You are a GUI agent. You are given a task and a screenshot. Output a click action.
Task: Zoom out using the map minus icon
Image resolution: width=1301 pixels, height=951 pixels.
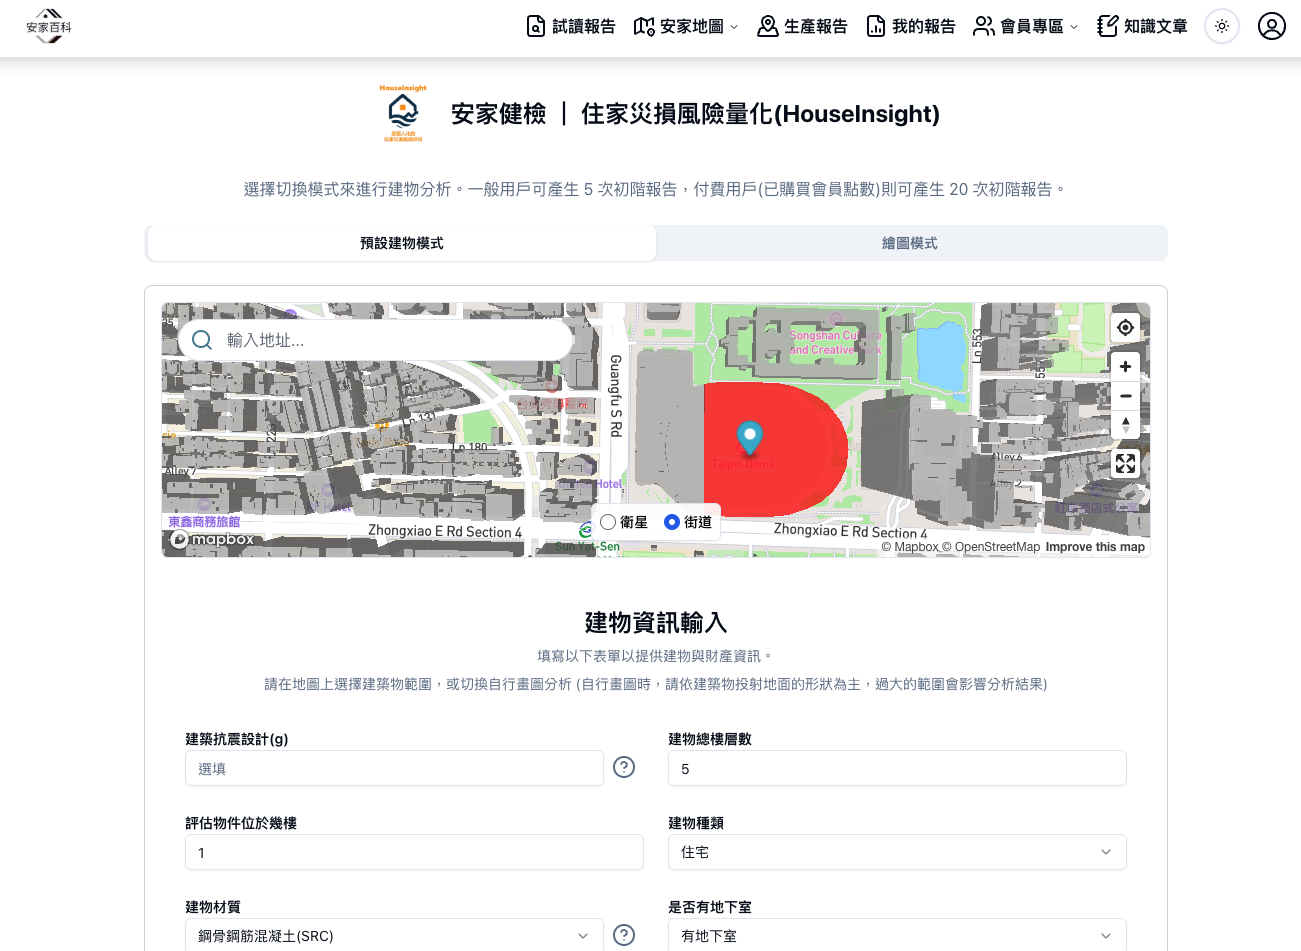point(1125,395)
